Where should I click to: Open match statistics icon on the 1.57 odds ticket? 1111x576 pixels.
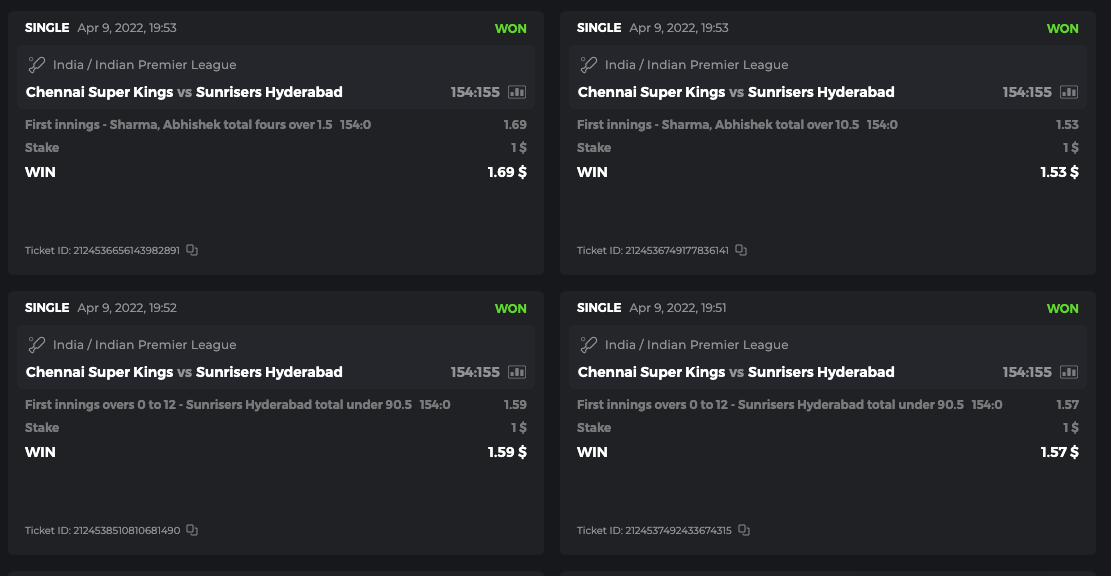[x=1069, y=372]
